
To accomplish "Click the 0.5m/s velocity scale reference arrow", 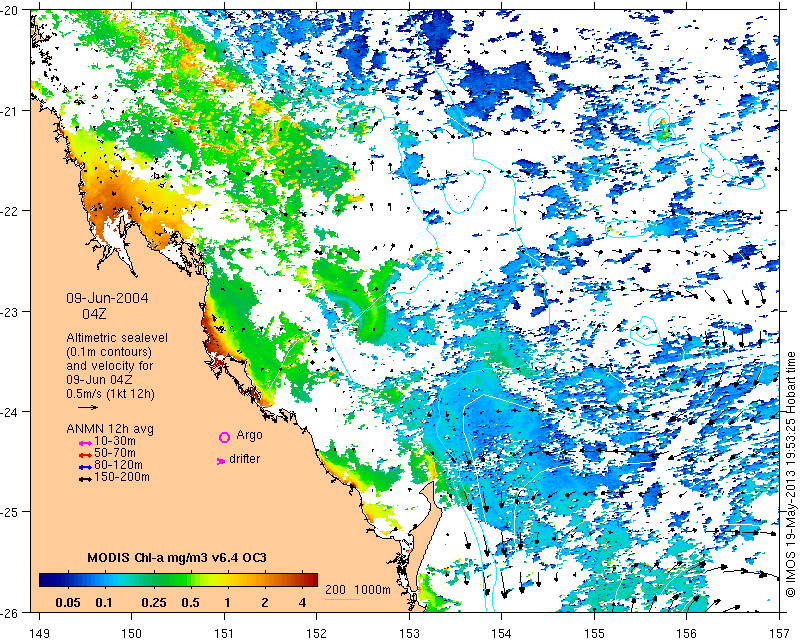I will coord(88,407).
